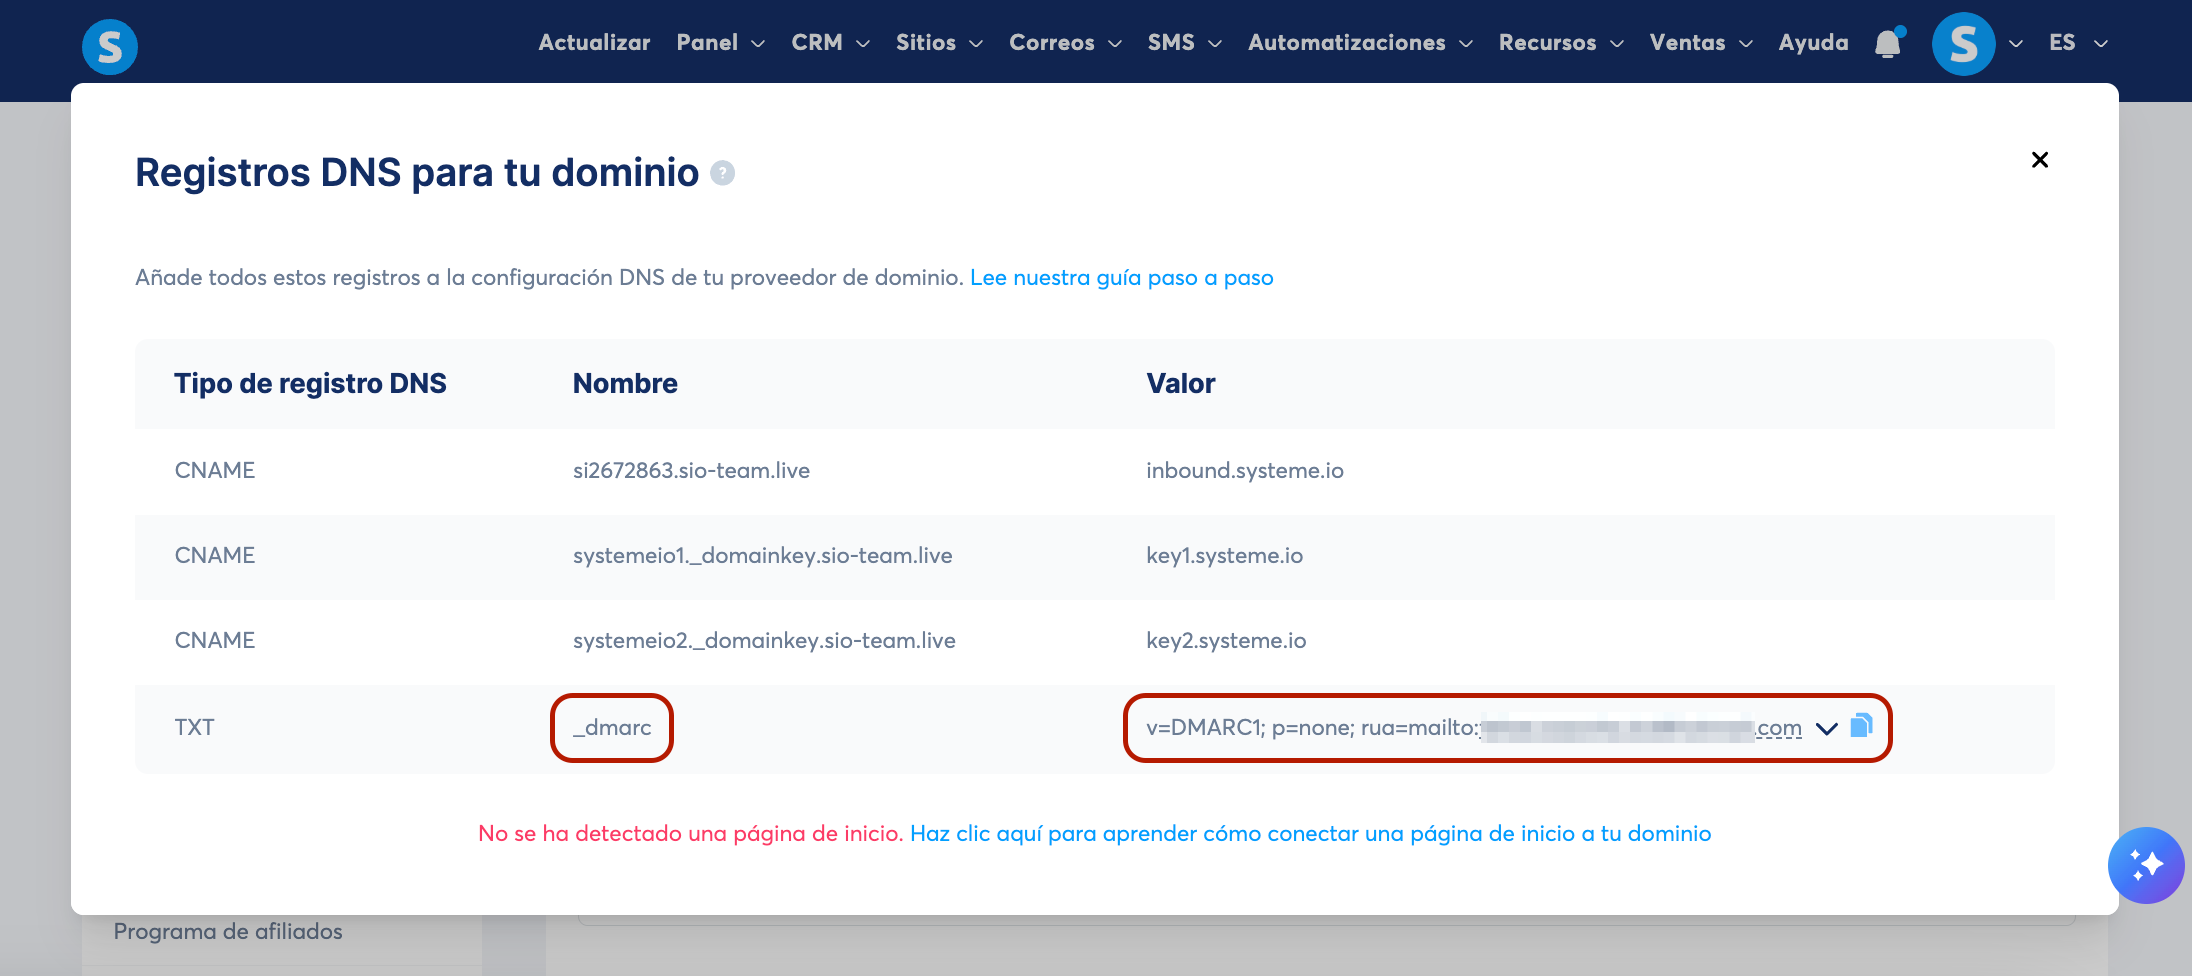This screenshot has height=976, width=2192.
Task: Select the key2.systeme.io value
Action: coord(1226,641)
